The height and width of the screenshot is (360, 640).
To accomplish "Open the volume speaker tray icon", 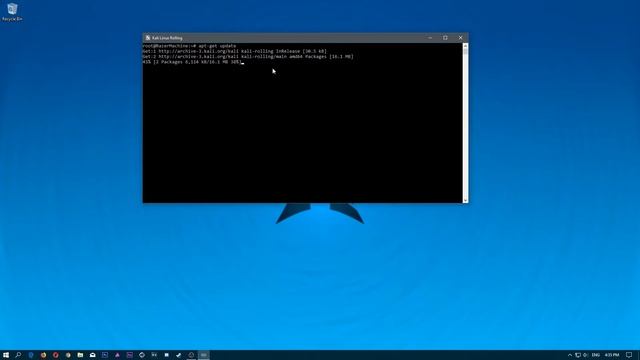I will [x=585, y=355].
